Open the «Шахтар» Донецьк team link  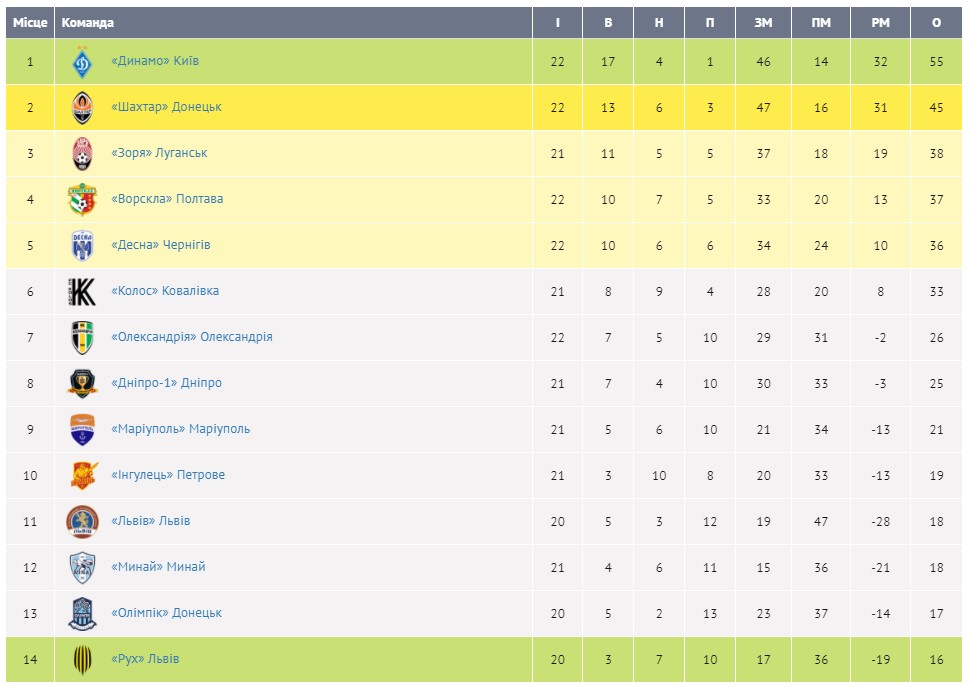click(x=166, y=107)
